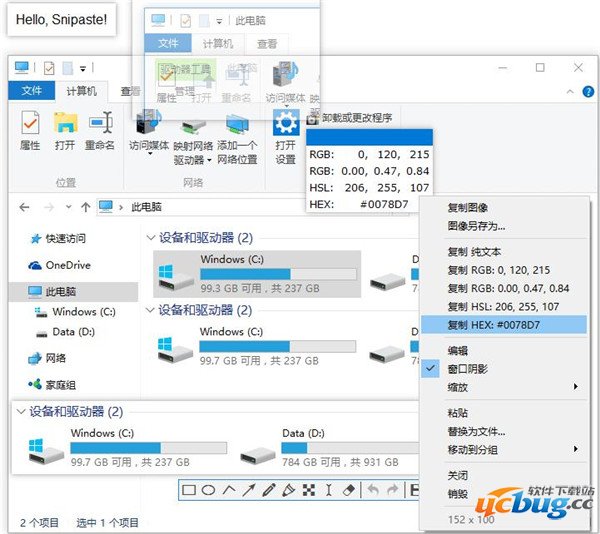Select the pencil tool
This screenshot has width=600, height=534.
click(269, 490)
